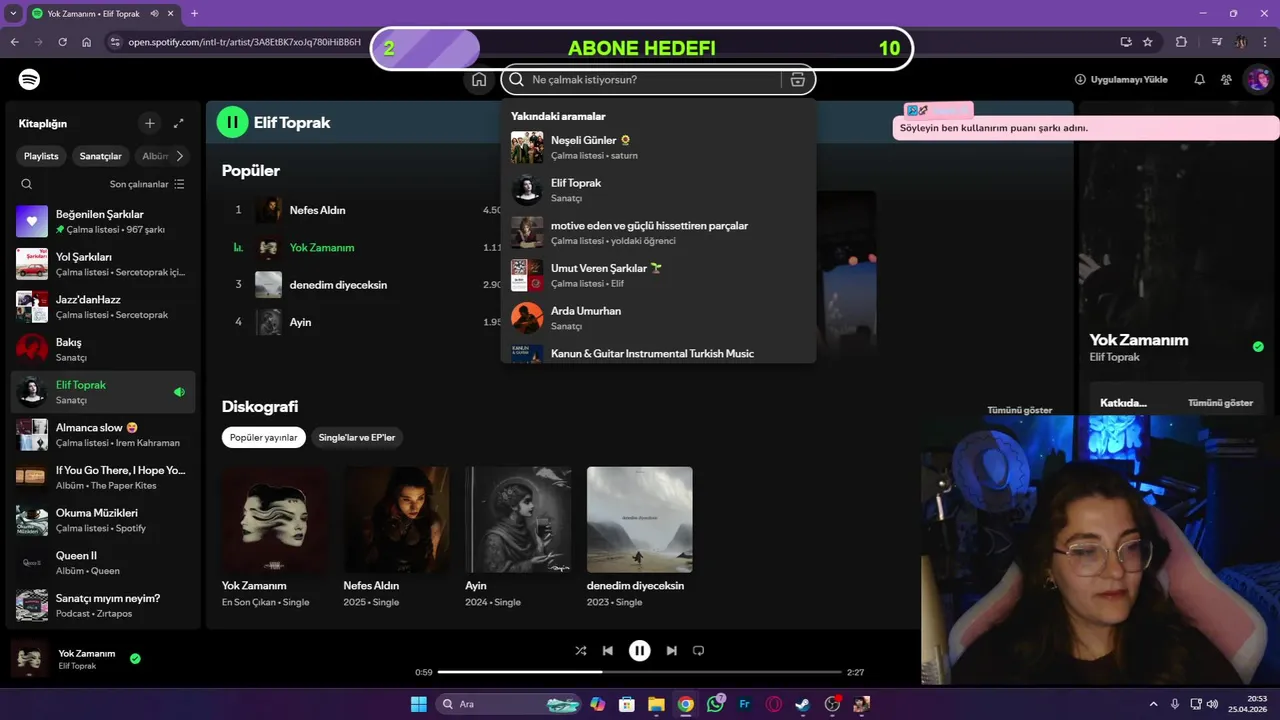Open Umut Veren Şarkılar recent search
This screenshot has width=1280, height=720.
click(x=659, y=275)
